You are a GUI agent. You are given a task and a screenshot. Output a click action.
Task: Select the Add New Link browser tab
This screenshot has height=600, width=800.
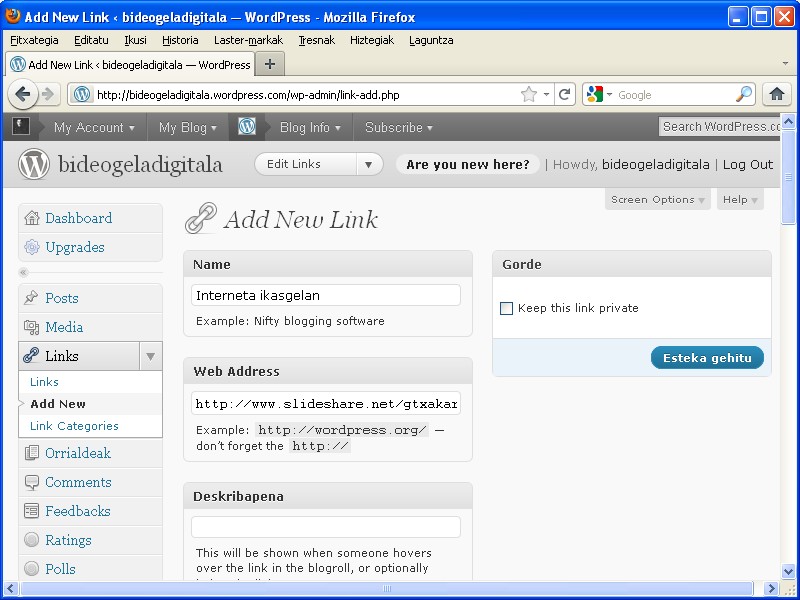[x=130, y=65]
